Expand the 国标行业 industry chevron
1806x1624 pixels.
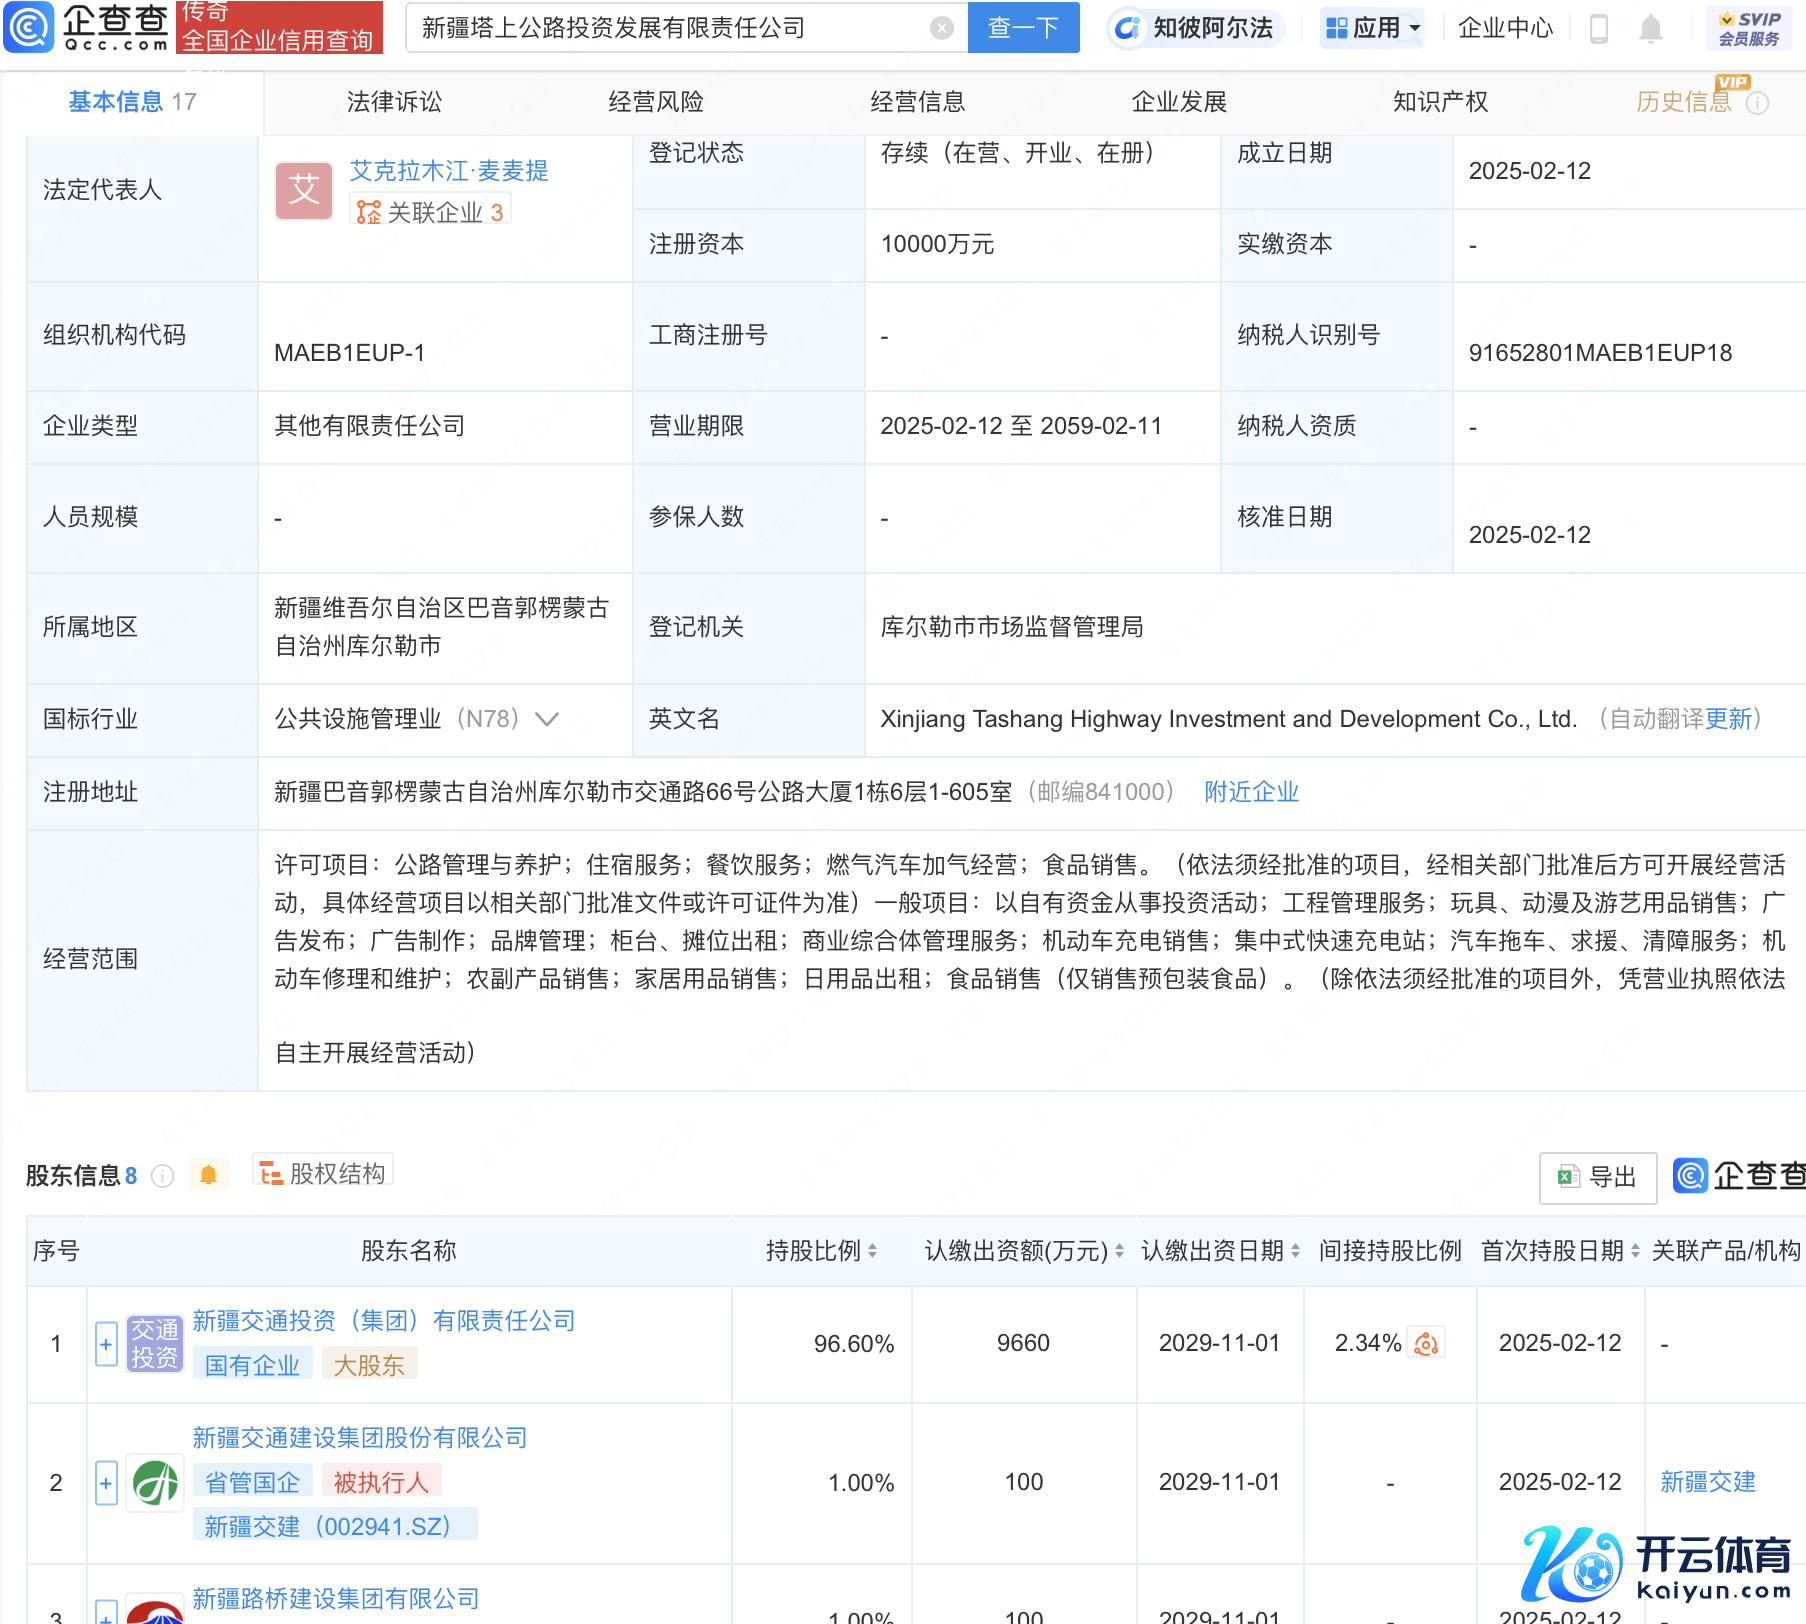click(x=547, y=719)
